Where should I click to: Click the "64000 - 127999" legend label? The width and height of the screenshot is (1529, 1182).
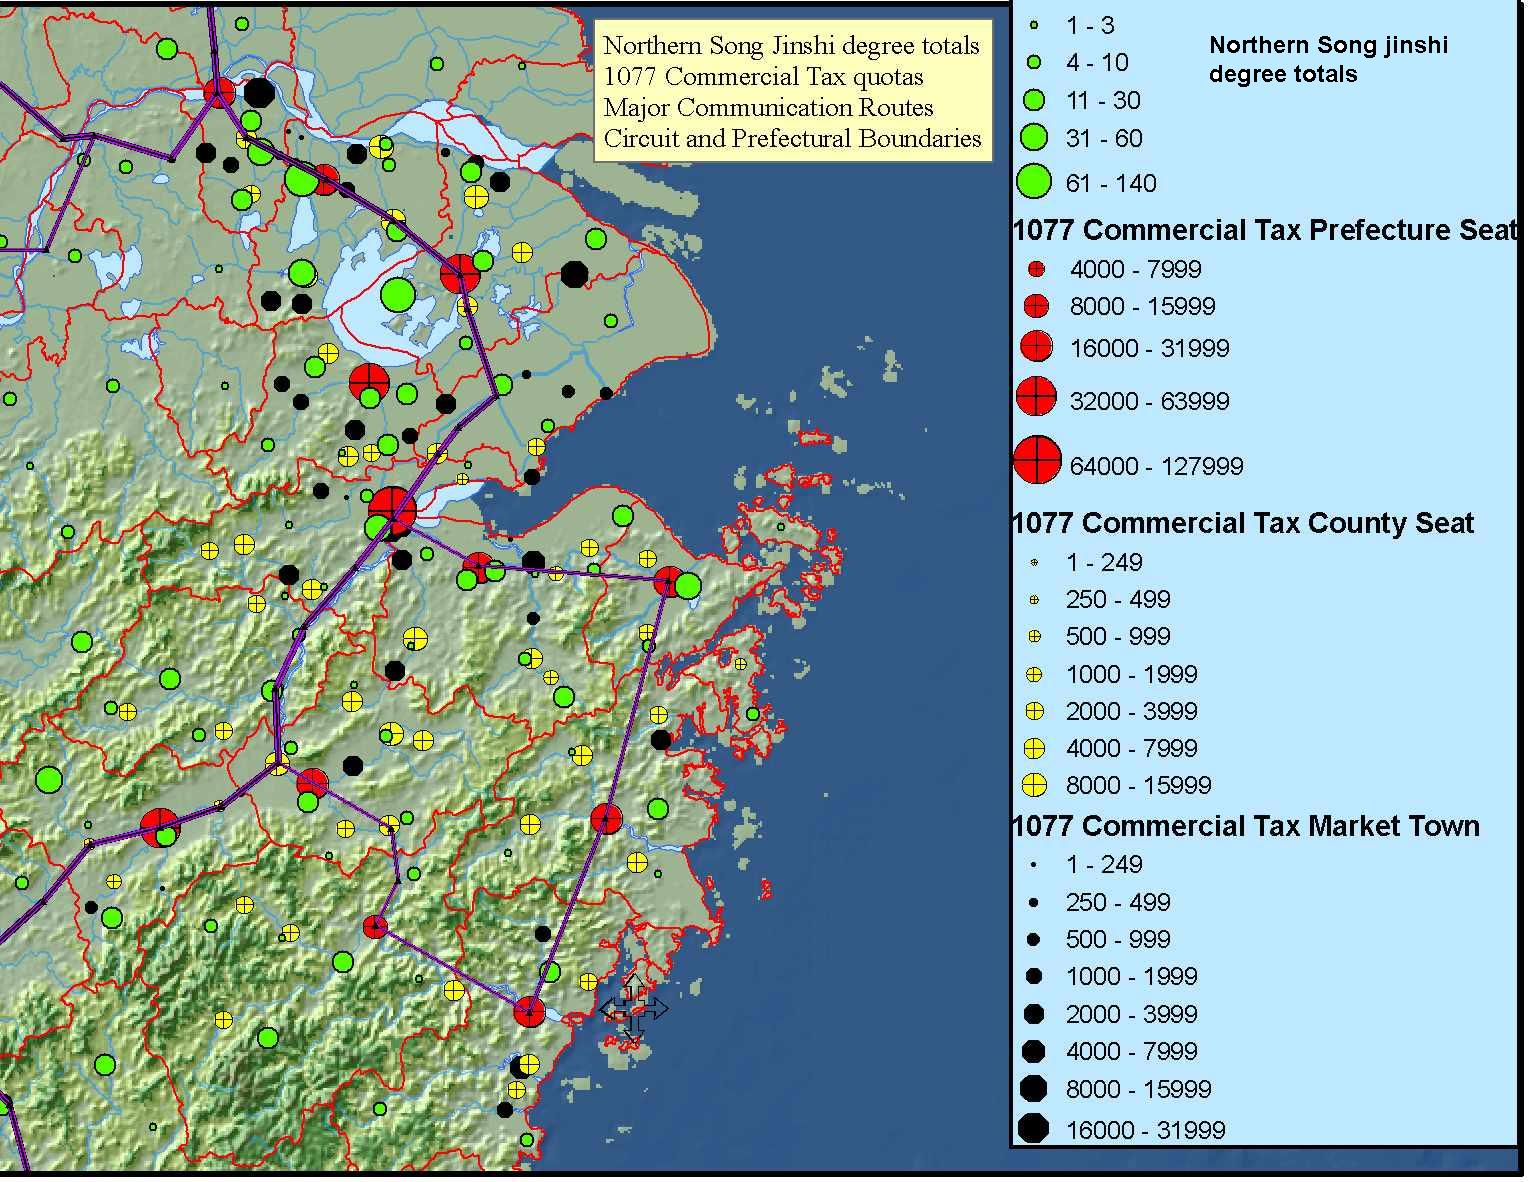(1157, 466)
